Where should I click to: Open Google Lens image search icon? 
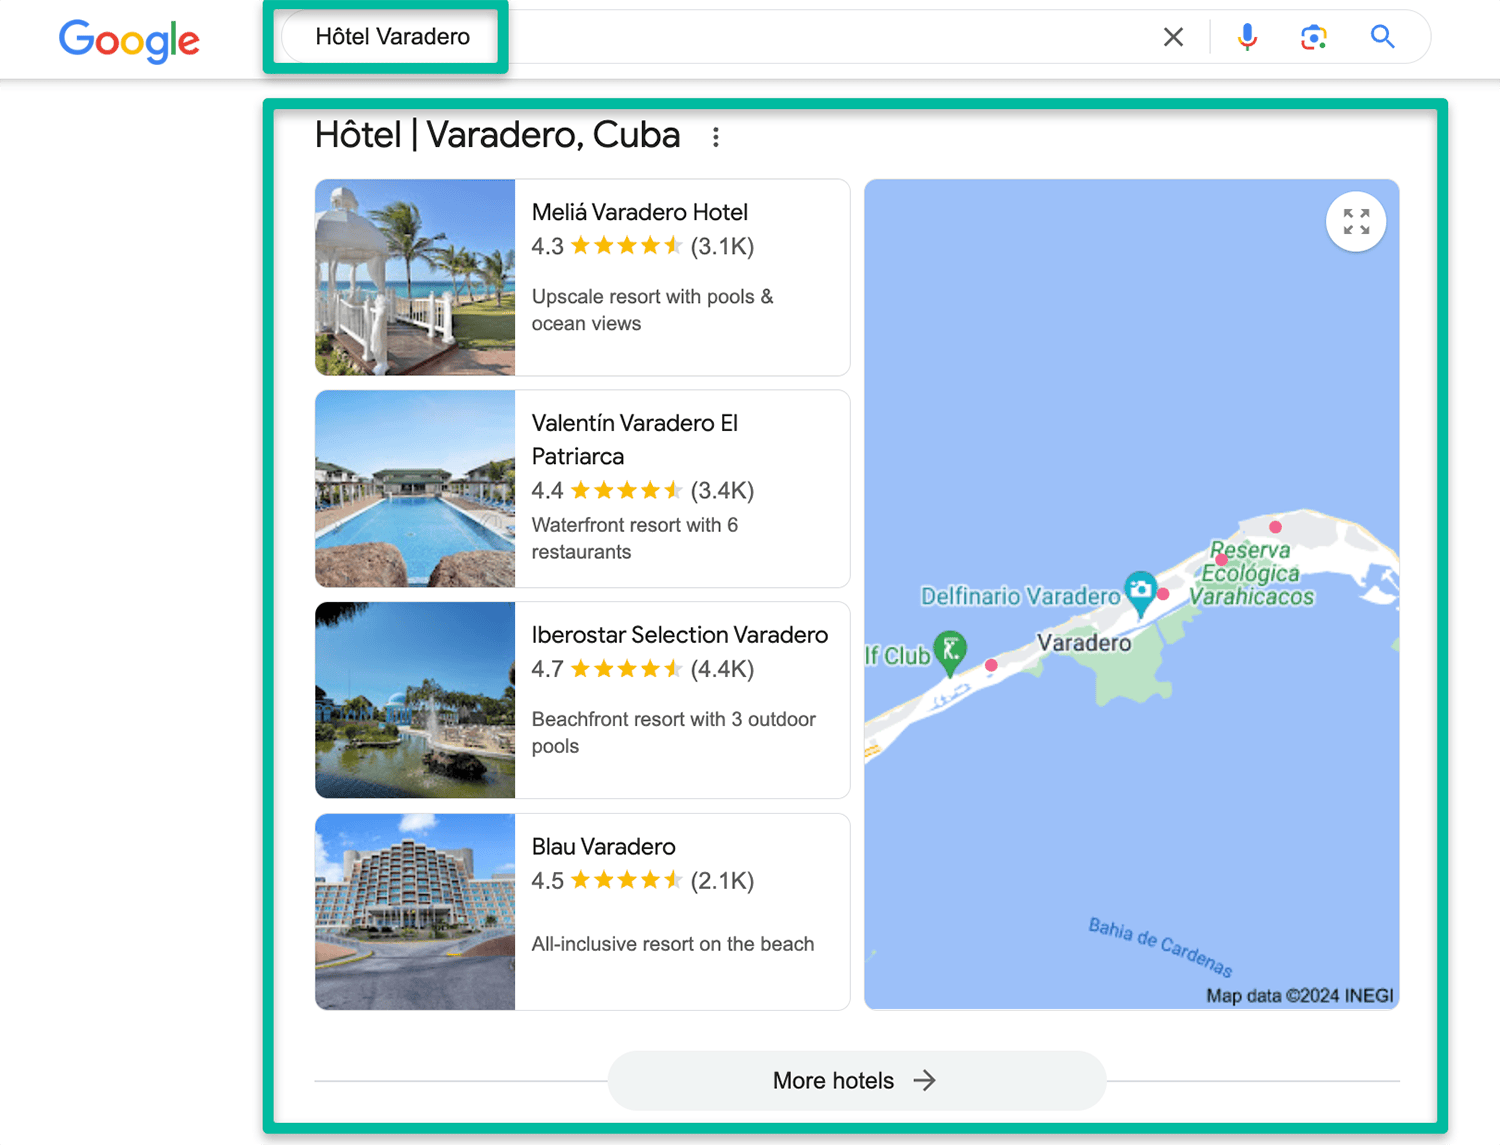click(x=1313, y=37)
